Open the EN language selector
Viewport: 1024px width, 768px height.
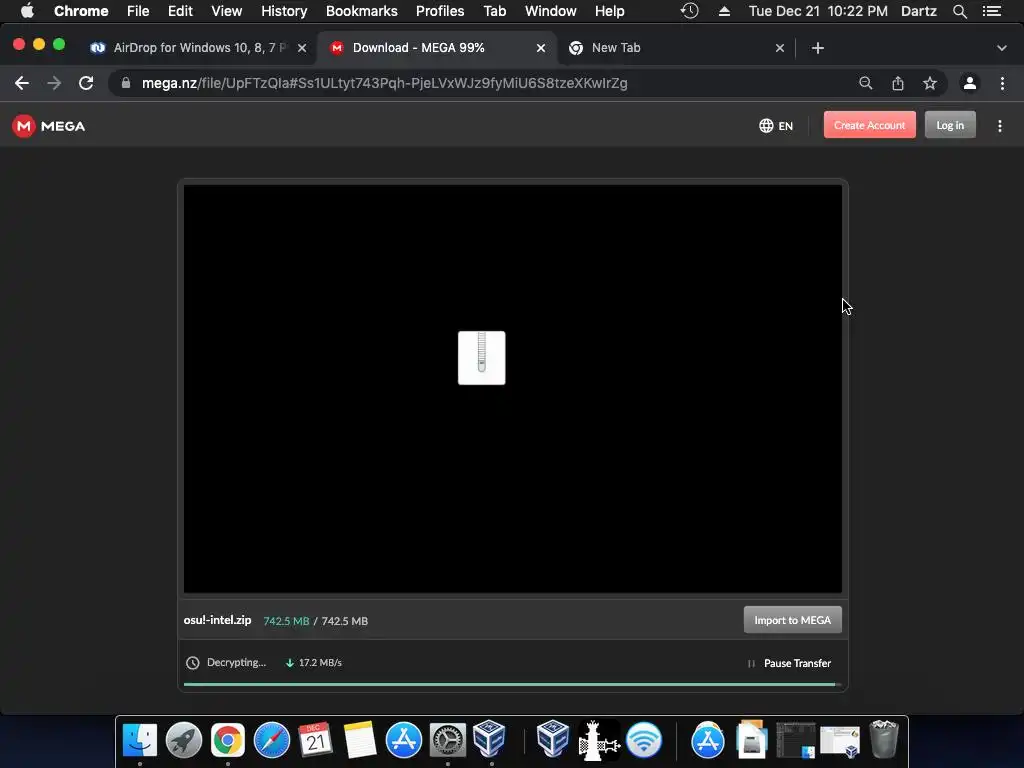pos(776,126)
